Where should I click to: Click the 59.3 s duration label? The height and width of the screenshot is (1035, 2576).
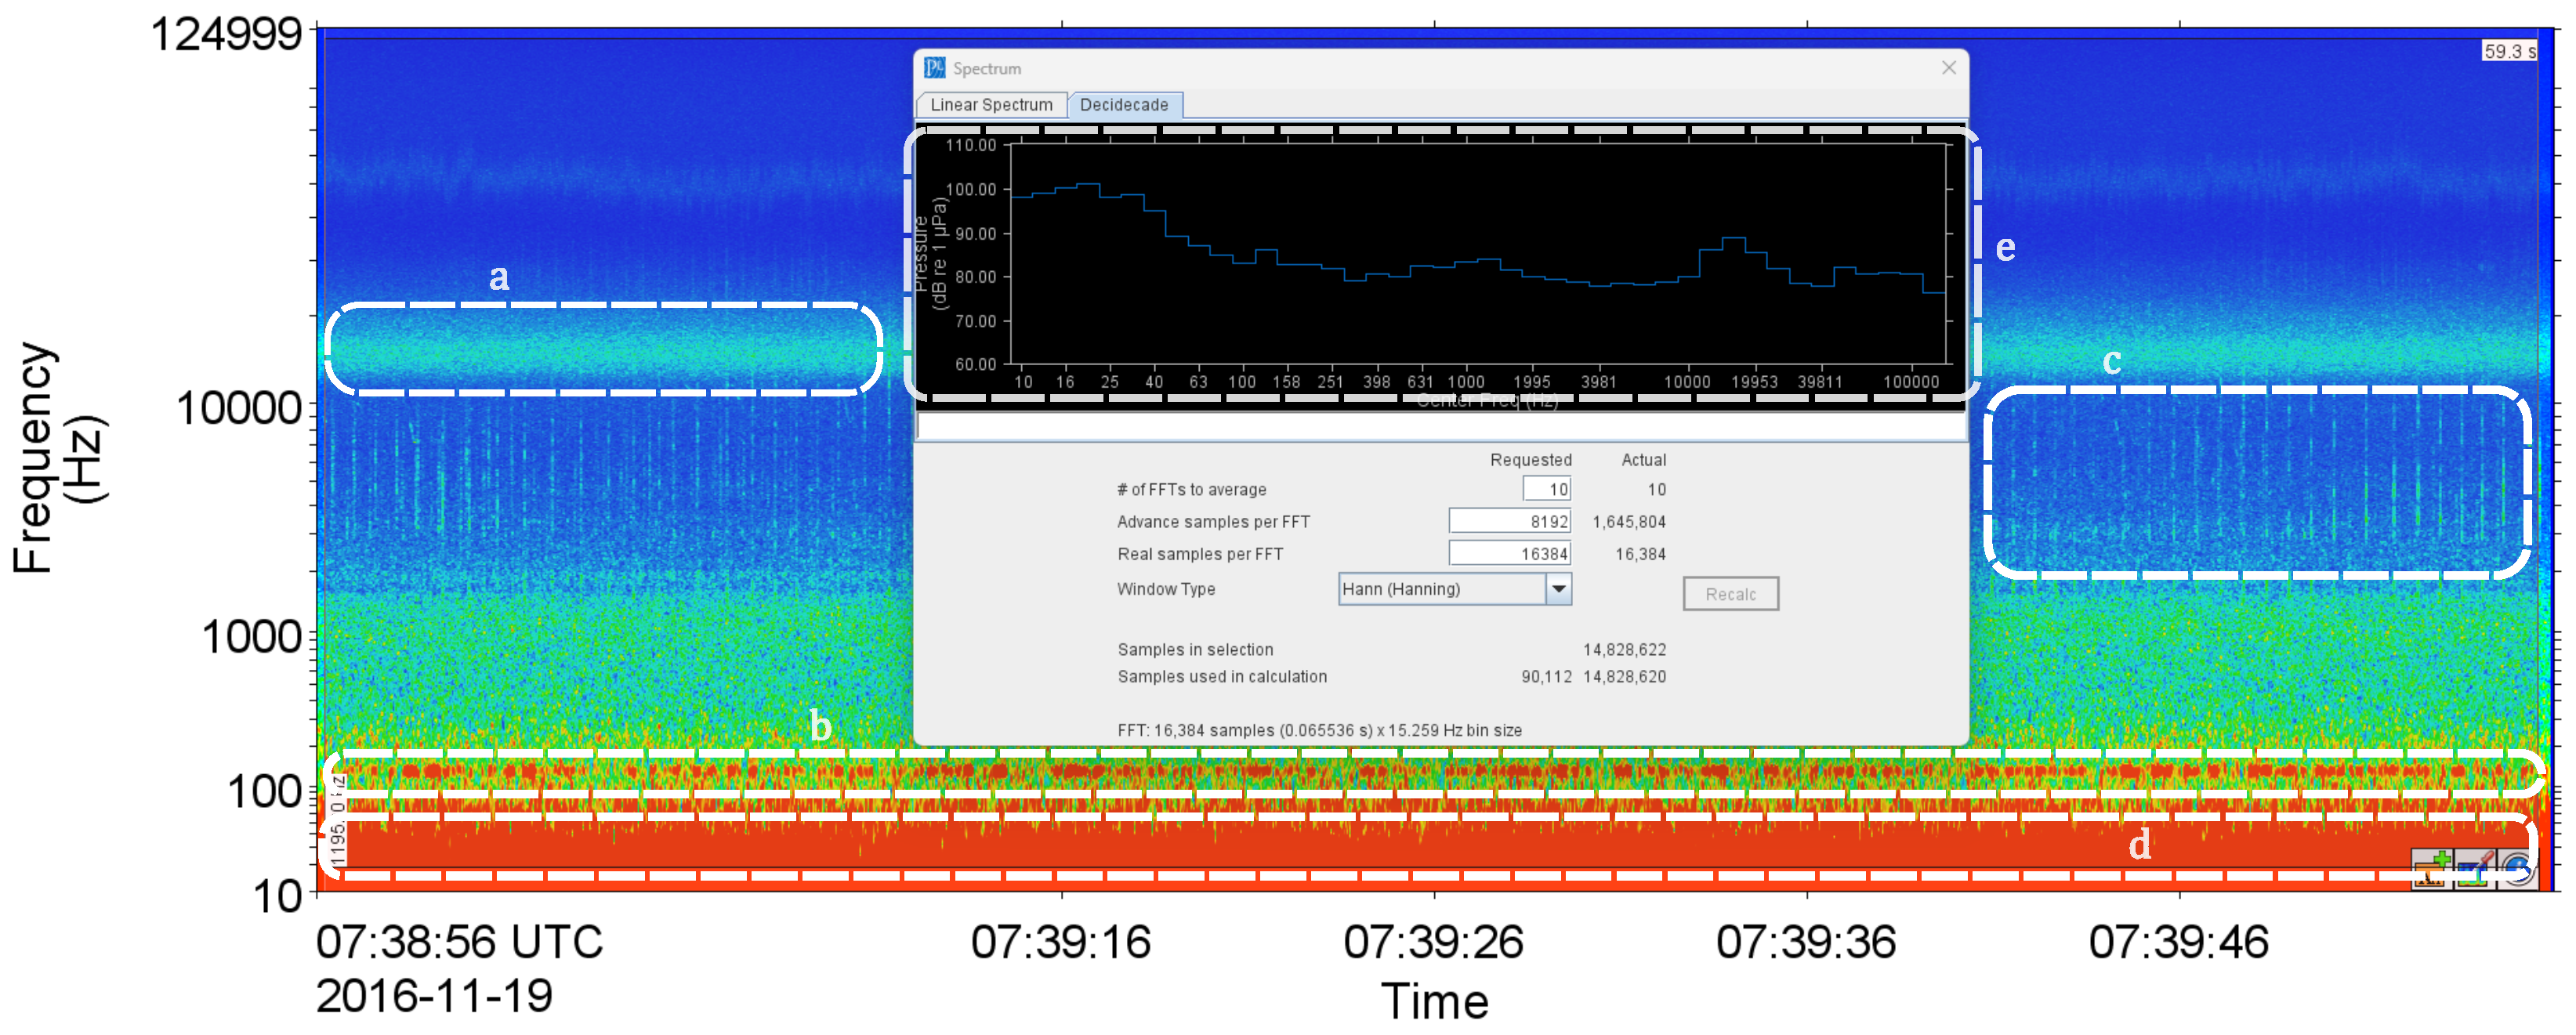[x=2509, y=51]
